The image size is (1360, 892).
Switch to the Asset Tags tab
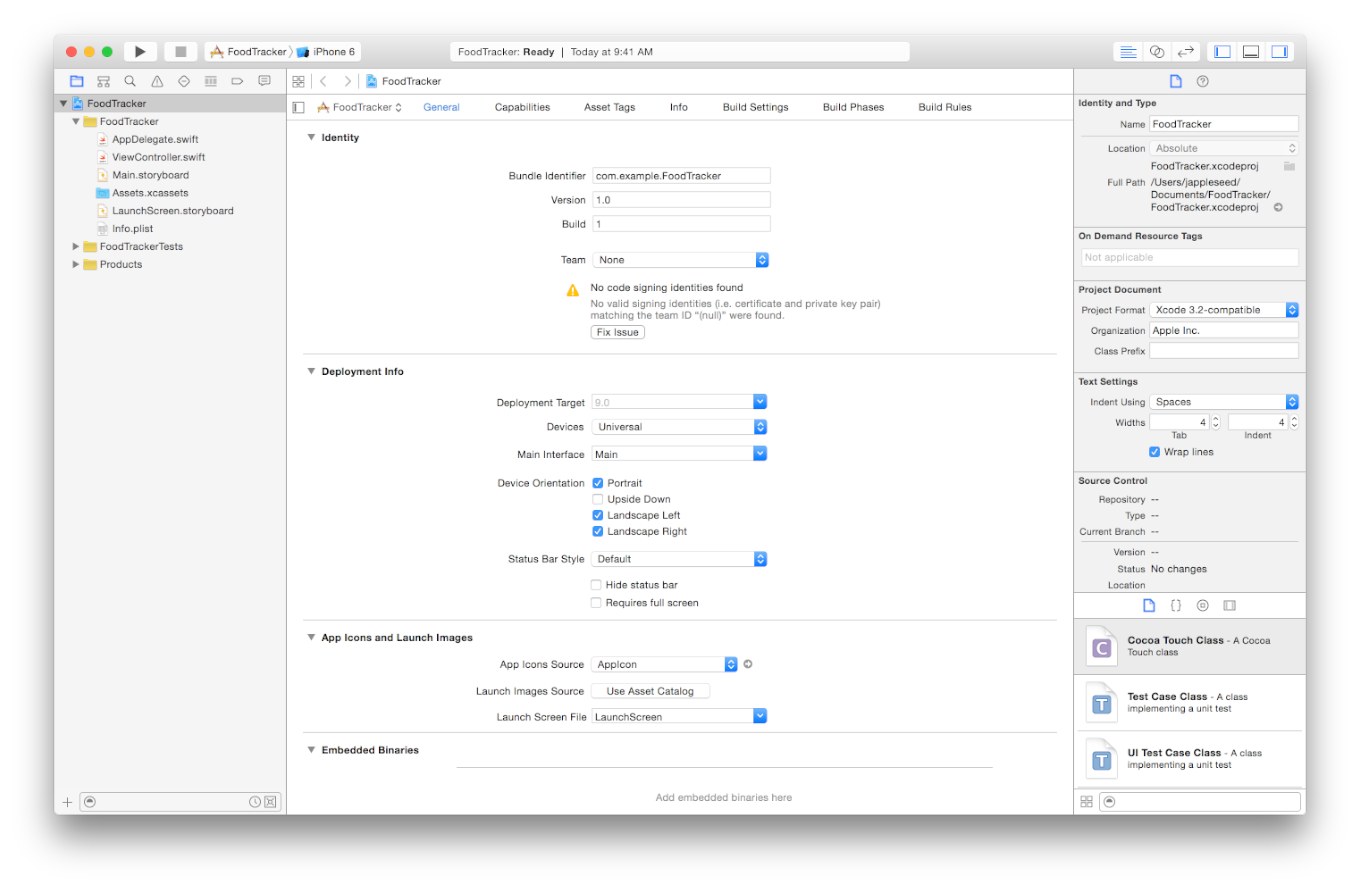(609, 107)
